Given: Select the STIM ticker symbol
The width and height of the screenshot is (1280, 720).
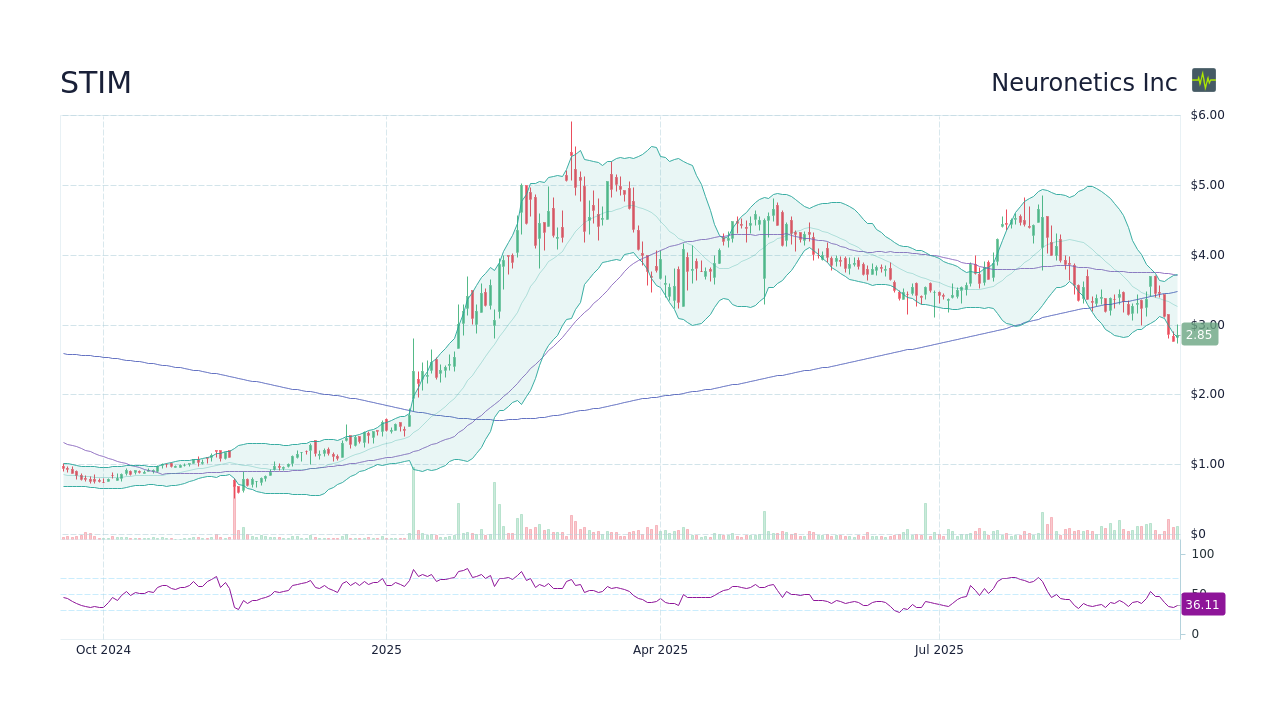Looking at the screenshot, I should click(x=96, y=83).
